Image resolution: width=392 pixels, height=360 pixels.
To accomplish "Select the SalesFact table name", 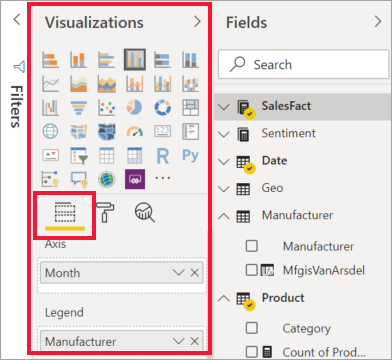I will (x=286, y=106).
